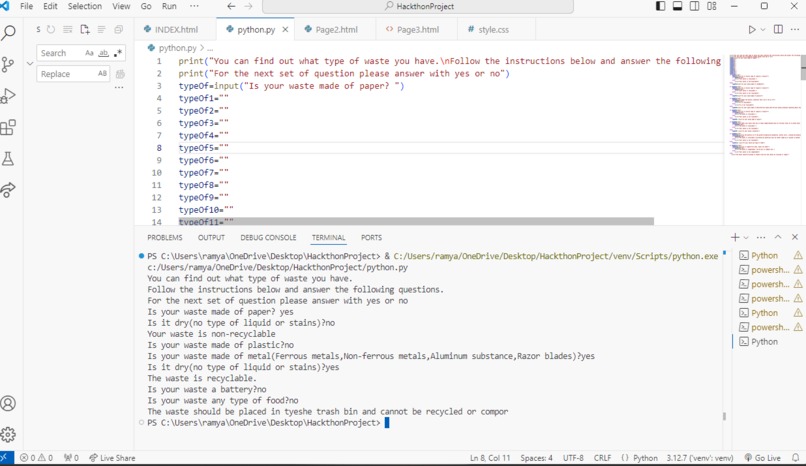The height and width of the screenshot is (466, 806).
Task: Toggle primary side bar visibility
Action: click(661, 6)
